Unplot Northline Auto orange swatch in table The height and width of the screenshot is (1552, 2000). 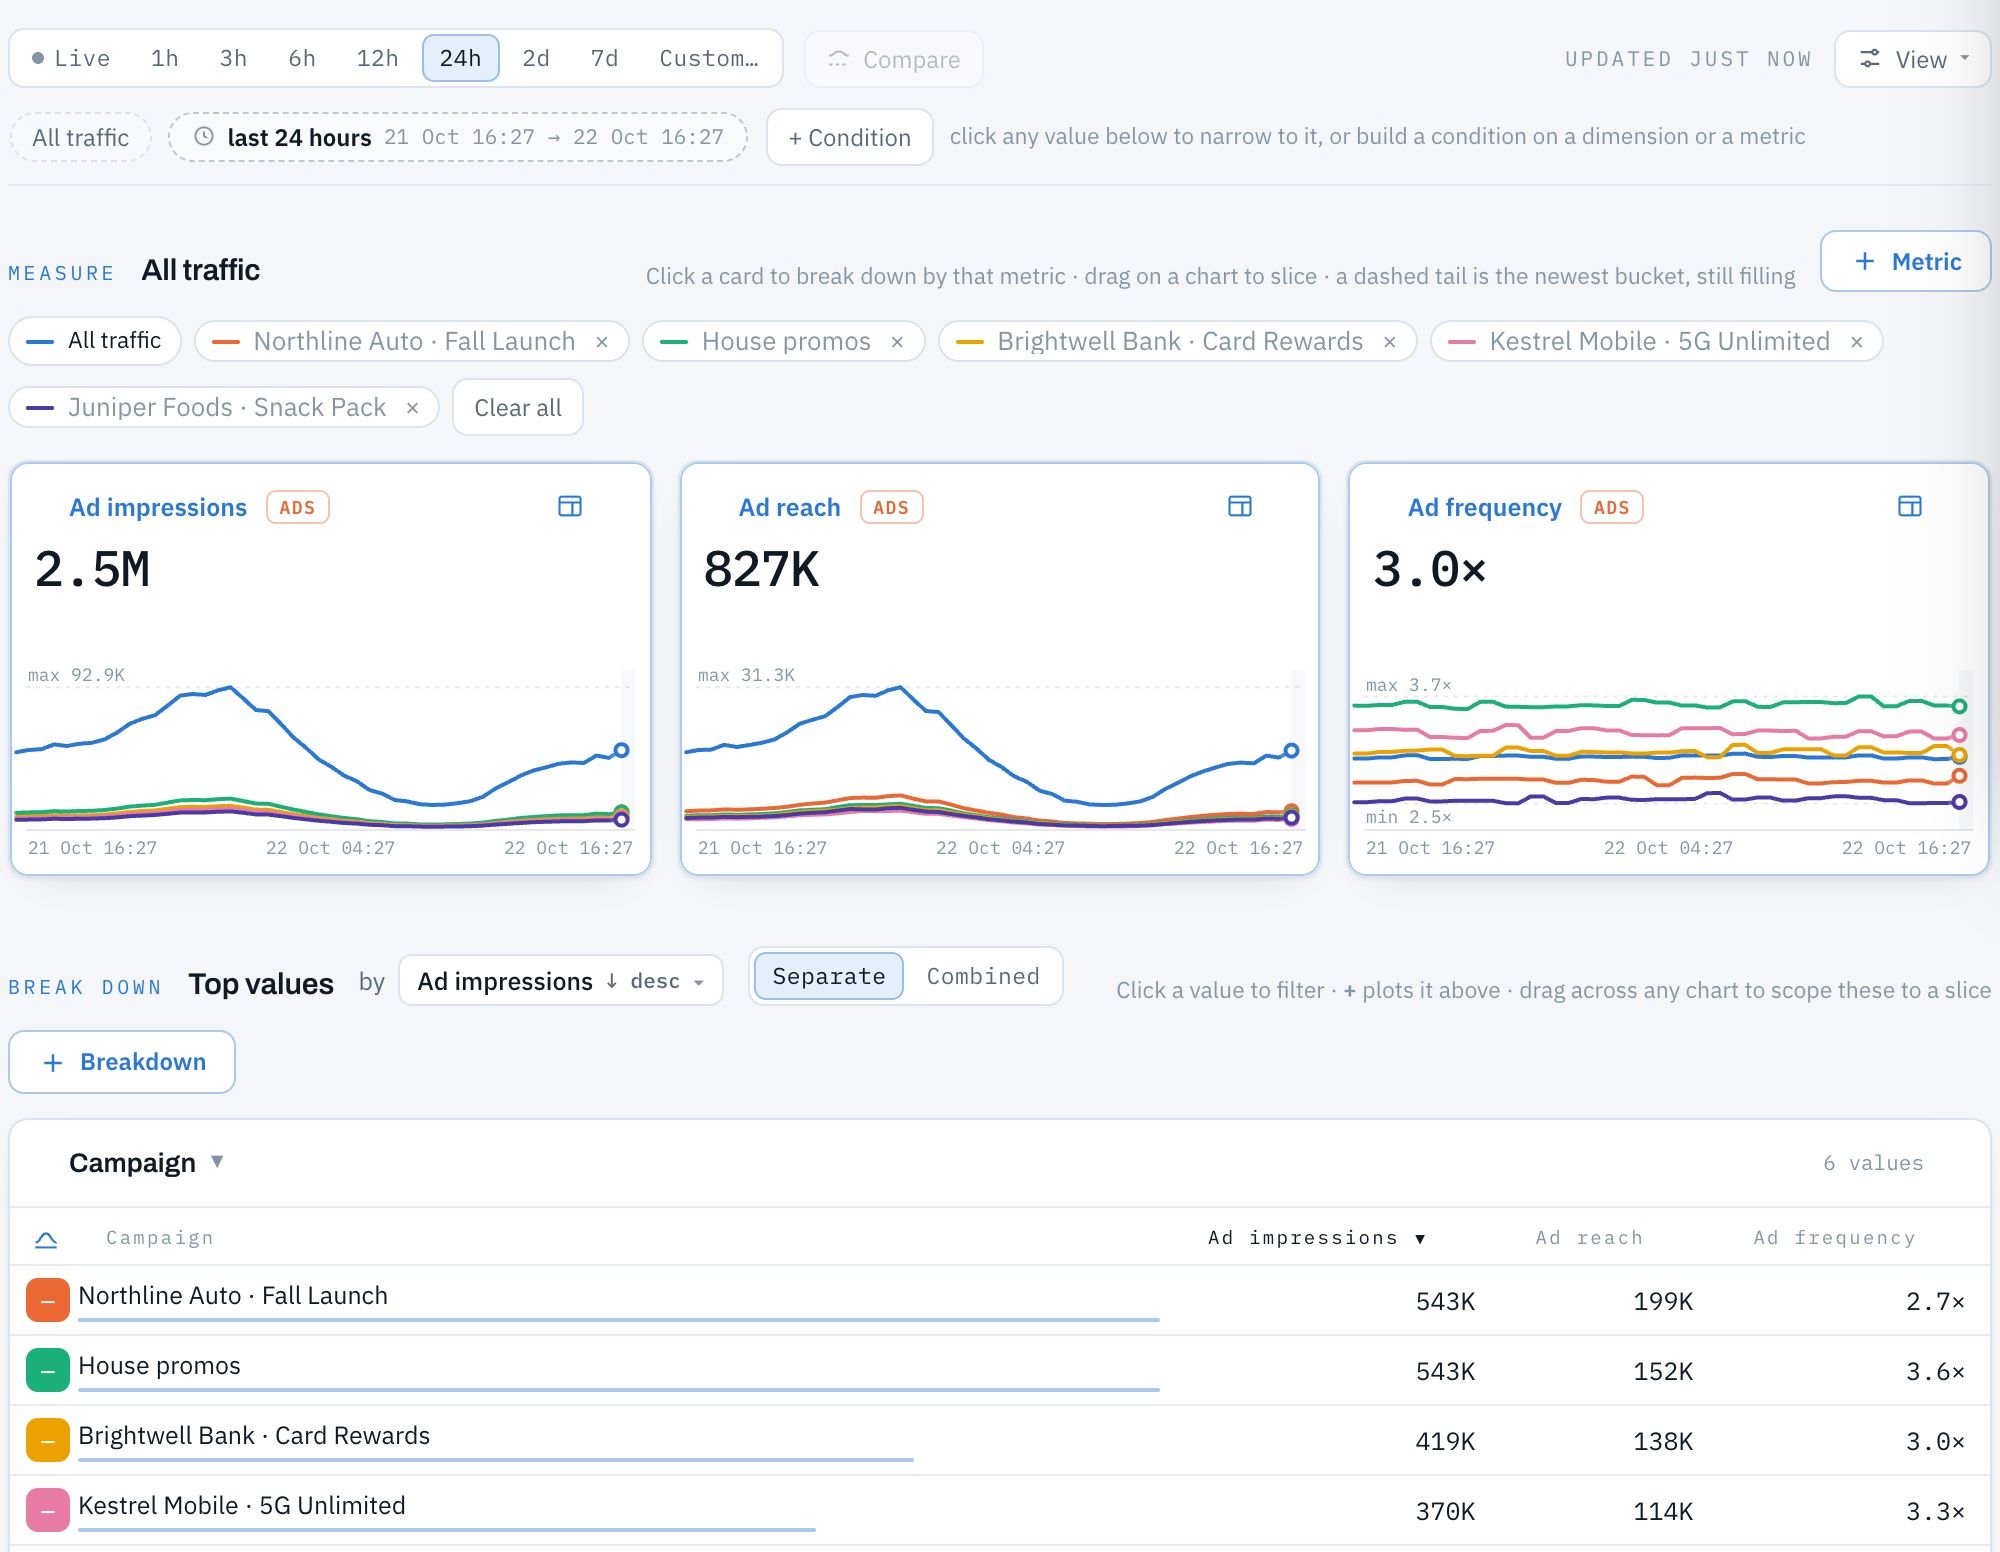tap(48, 1300)
